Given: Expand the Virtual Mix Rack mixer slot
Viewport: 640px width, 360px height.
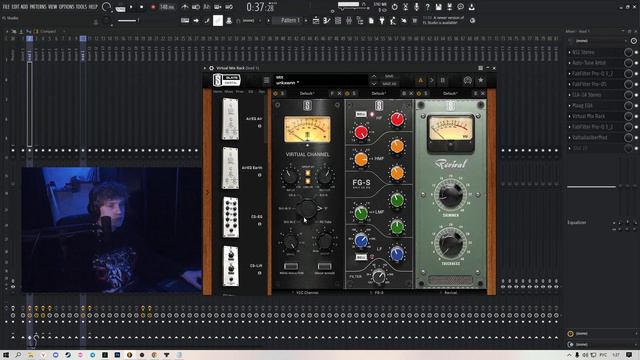Looking at the screenshot, I should (569, 116).
